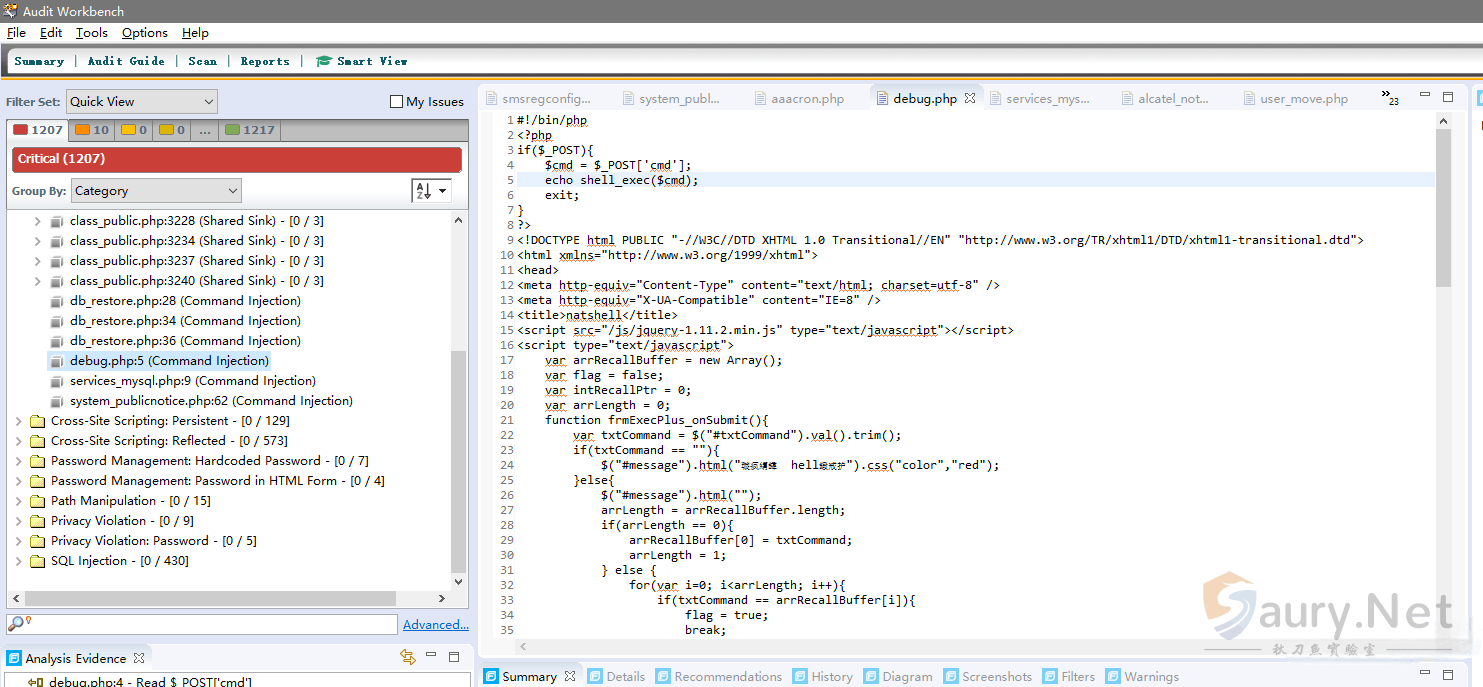Expand the SQL Injection folder

18,561
